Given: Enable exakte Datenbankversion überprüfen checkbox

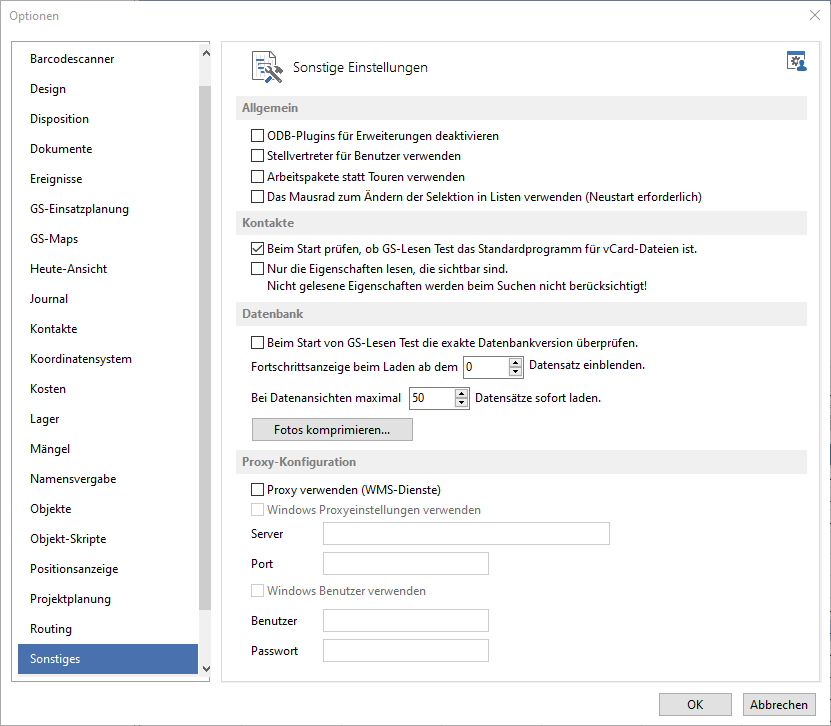Looking at the screenshot, I should (257, 343).
